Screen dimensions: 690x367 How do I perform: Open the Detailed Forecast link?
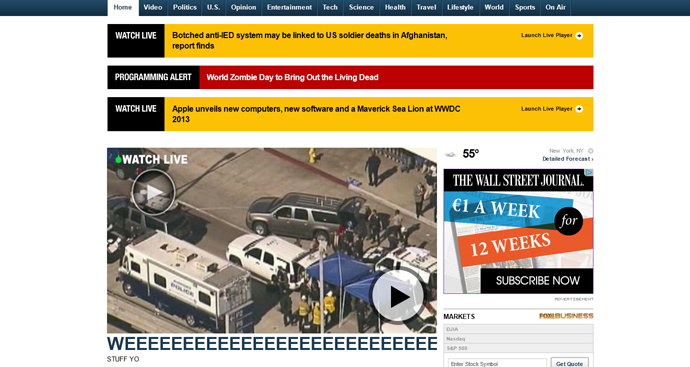567,159
